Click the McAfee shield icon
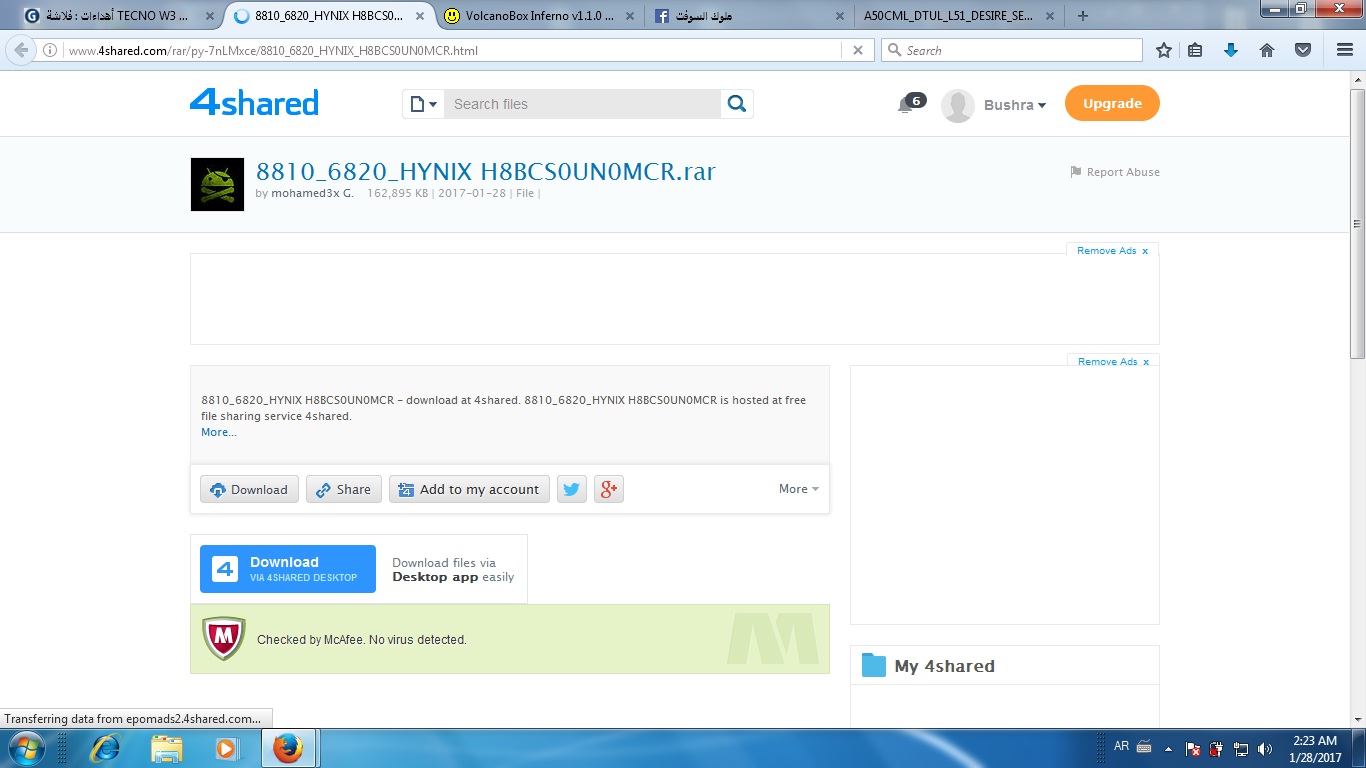The image size is (1366, 768). point(224,638)
